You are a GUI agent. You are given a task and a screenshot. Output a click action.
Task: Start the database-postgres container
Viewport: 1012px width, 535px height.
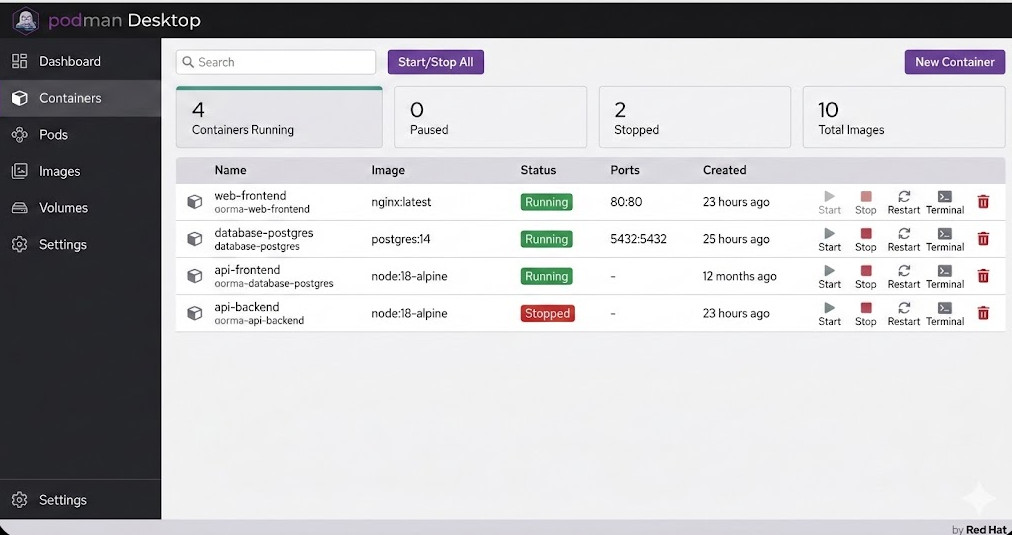[829, 239]
